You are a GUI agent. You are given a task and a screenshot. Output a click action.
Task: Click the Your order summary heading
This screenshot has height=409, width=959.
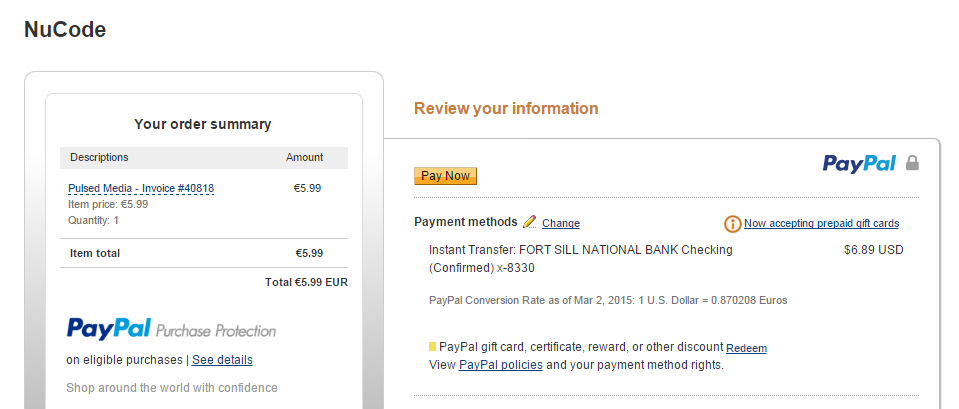(202, 124)
